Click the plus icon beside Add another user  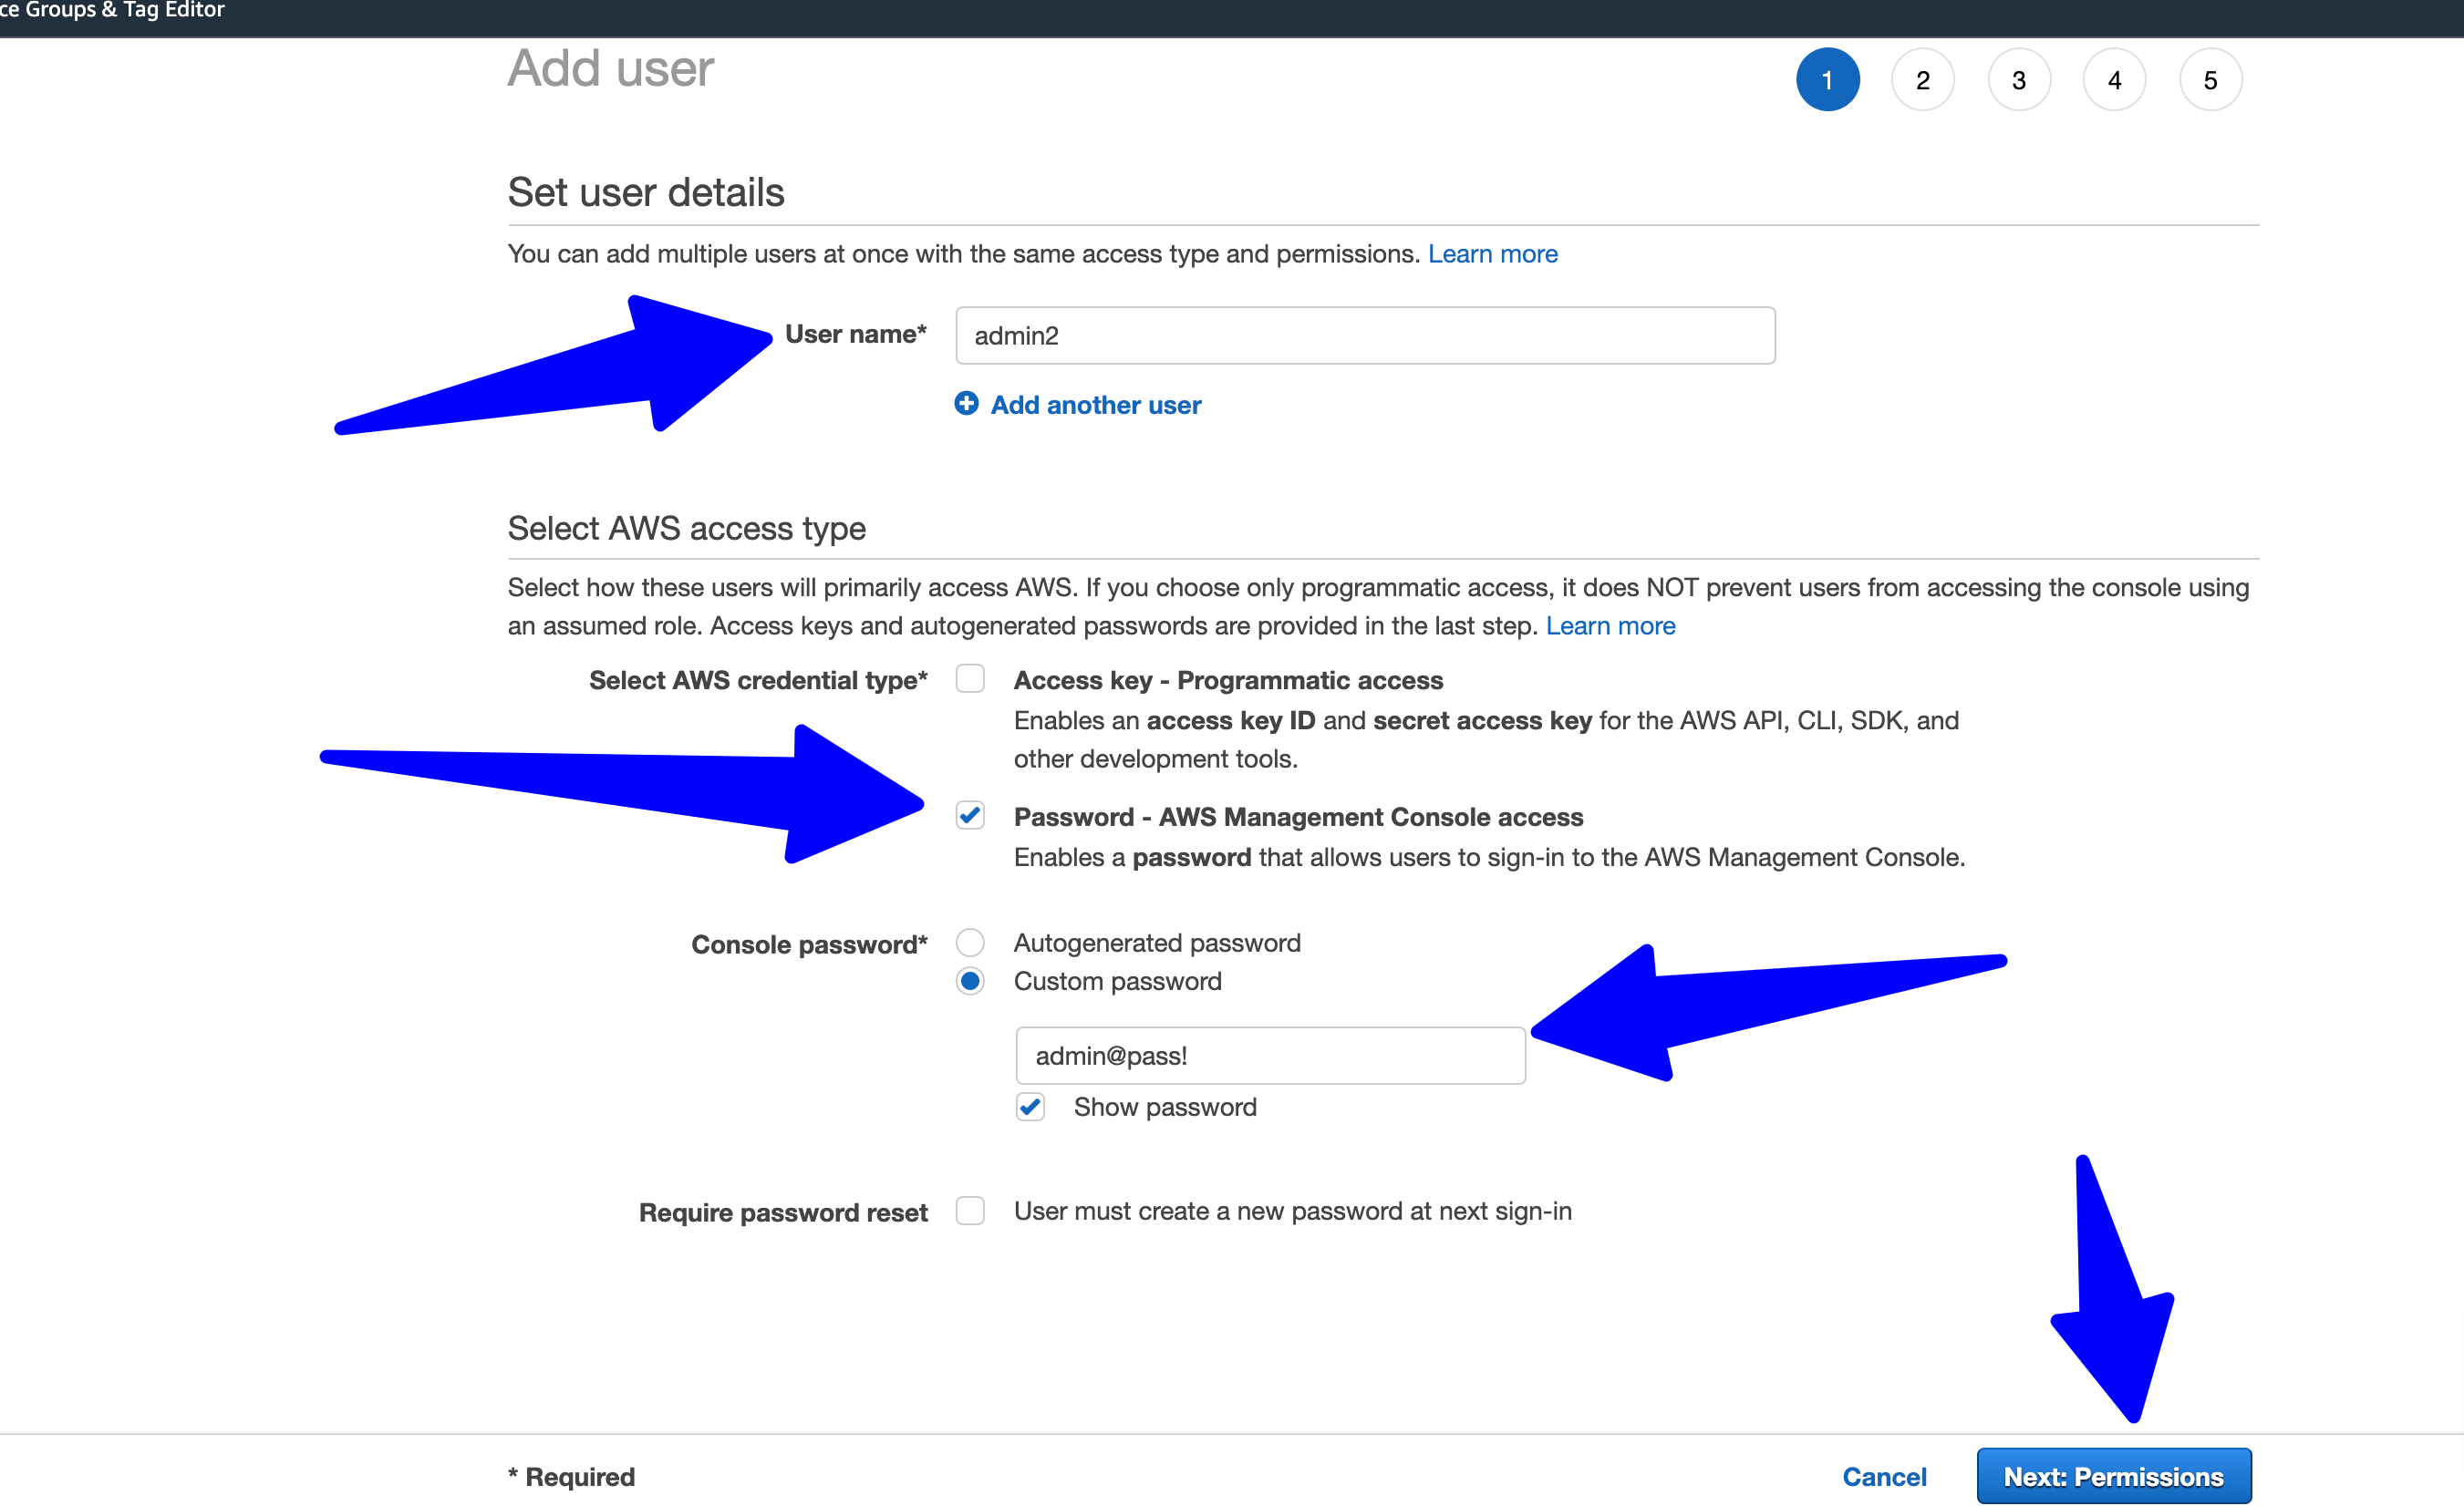click(966, 403)
